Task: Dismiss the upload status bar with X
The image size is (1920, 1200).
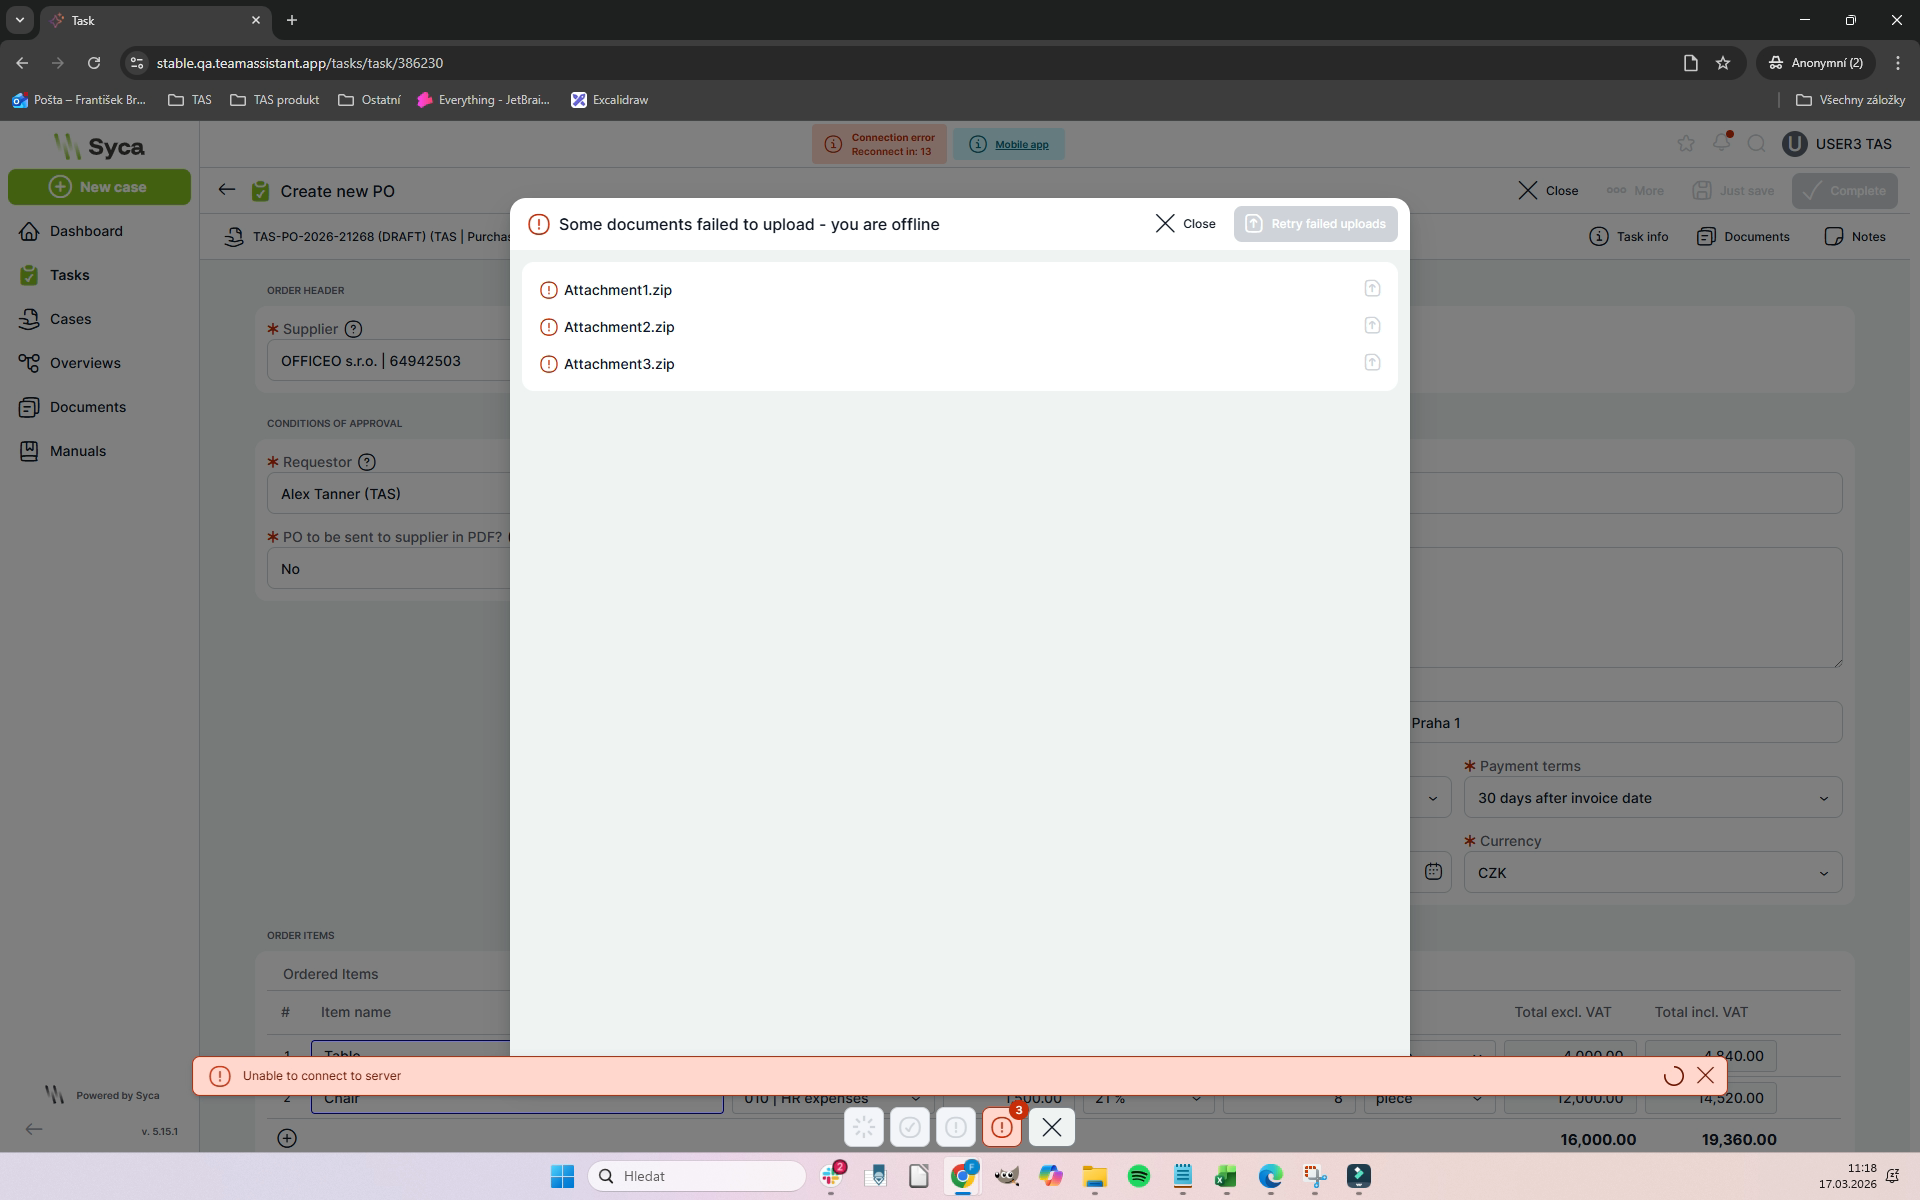Action: 1051,1127
